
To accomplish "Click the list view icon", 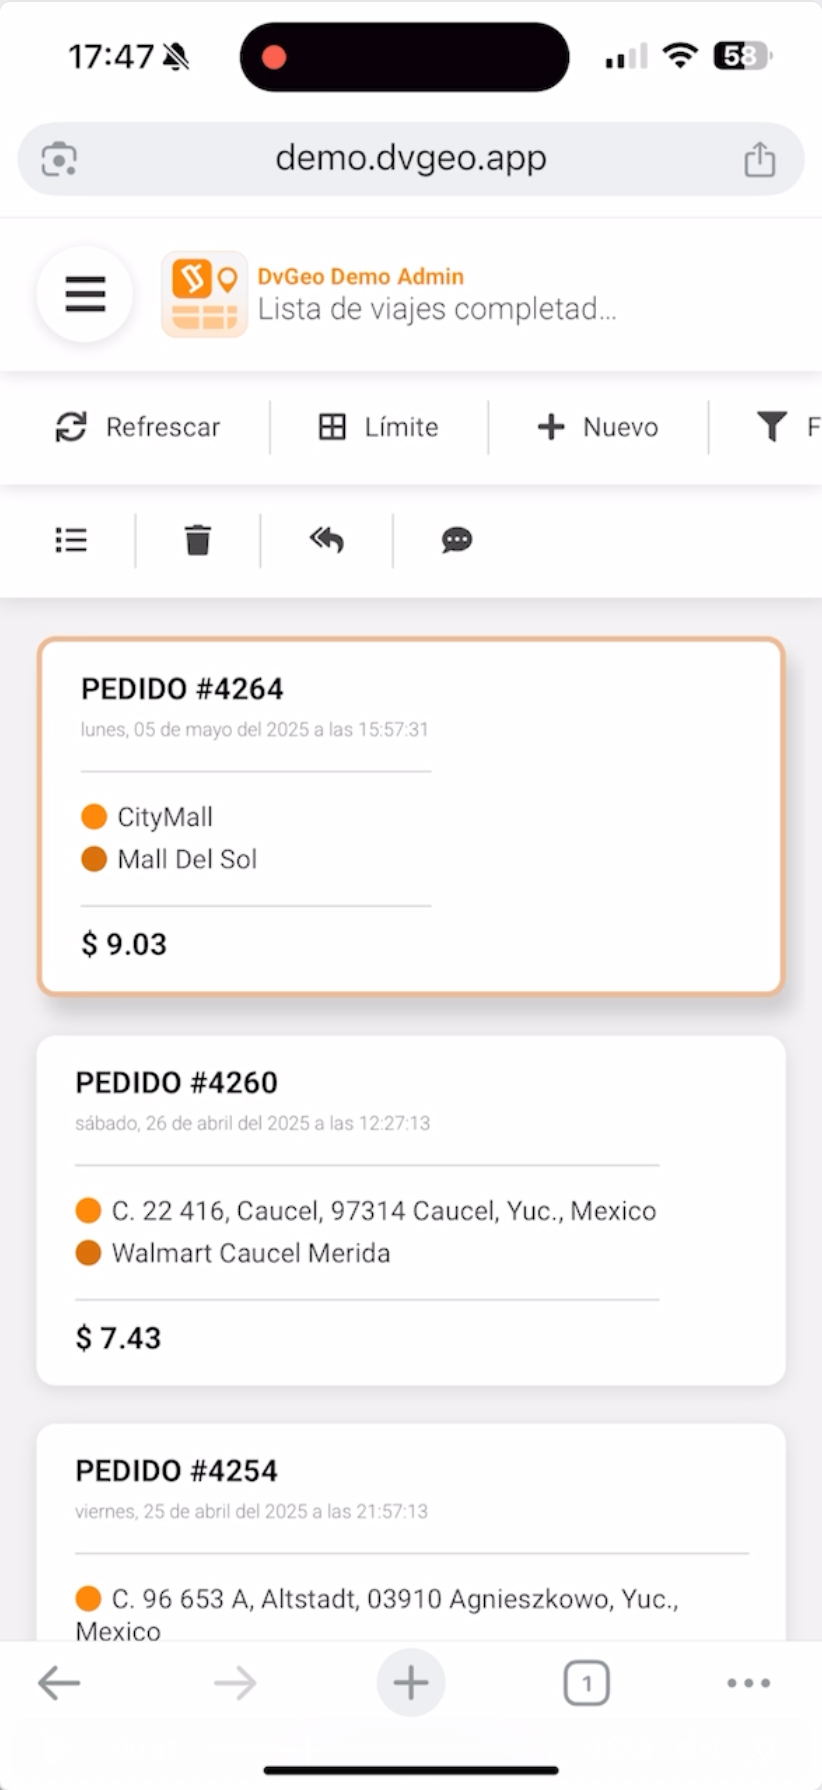I will pyautogui.click(x=71, y=540).
